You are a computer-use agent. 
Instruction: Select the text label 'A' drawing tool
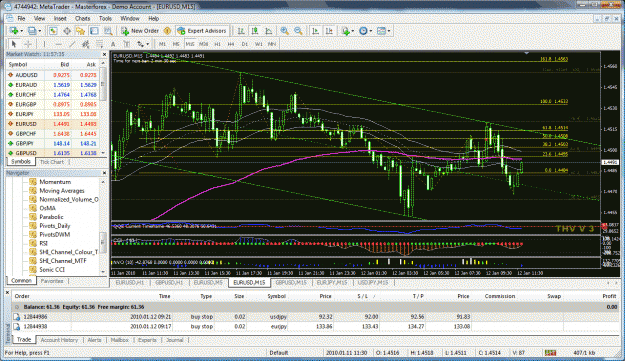(x=113, y=44)
